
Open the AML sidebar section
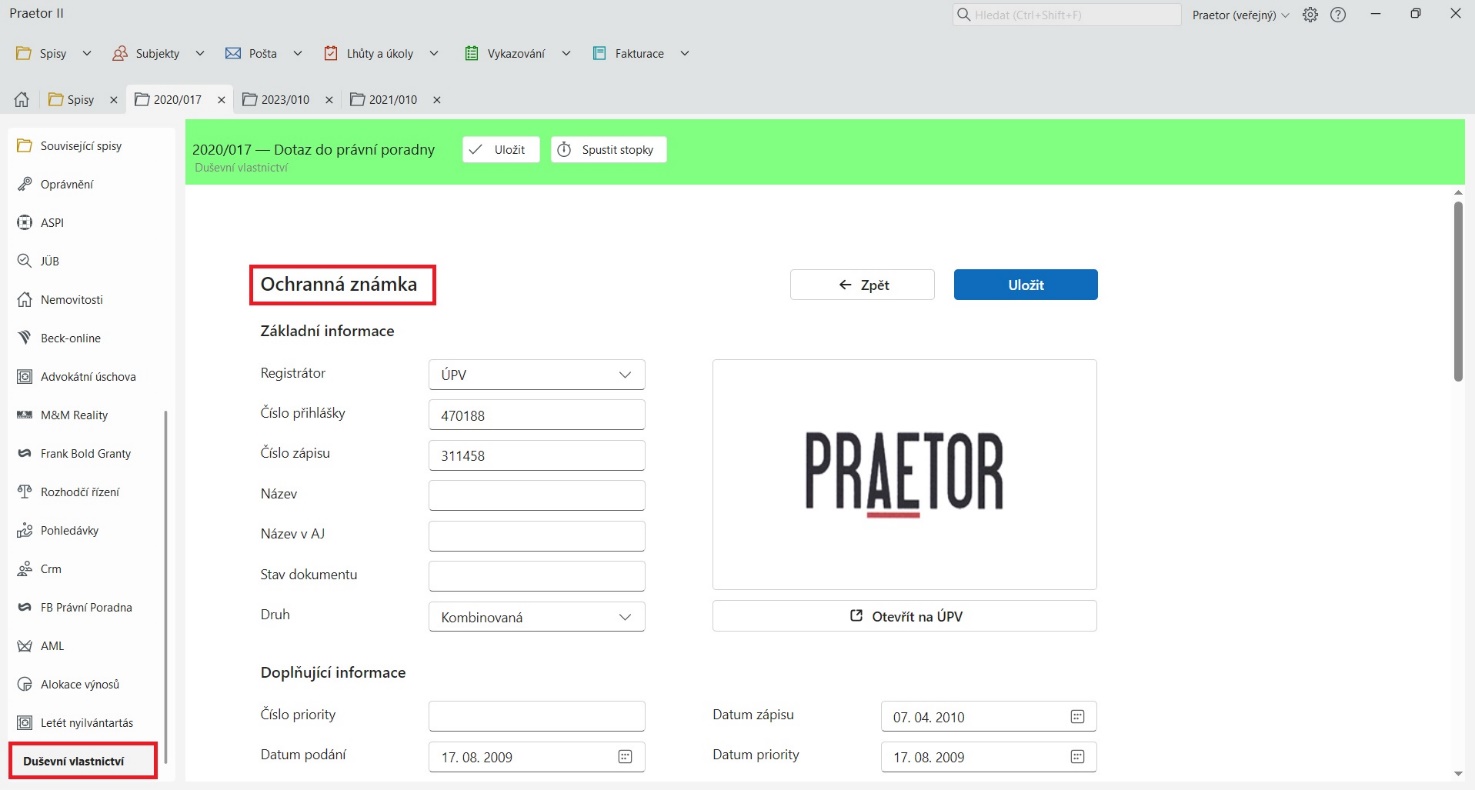tap(50, 645)
